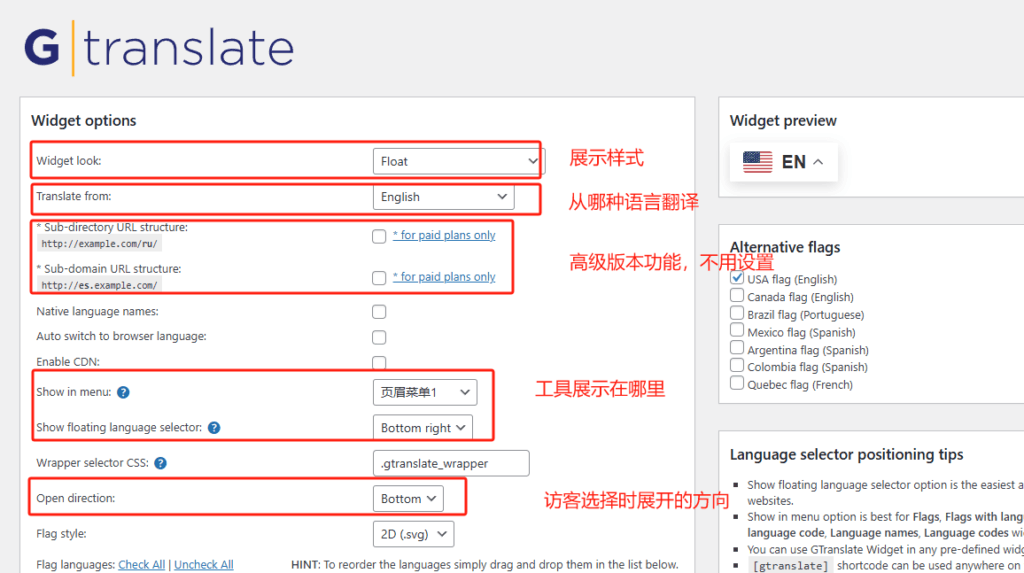Click the Check All link
The image size is (1024, 573).
[141, 565]
